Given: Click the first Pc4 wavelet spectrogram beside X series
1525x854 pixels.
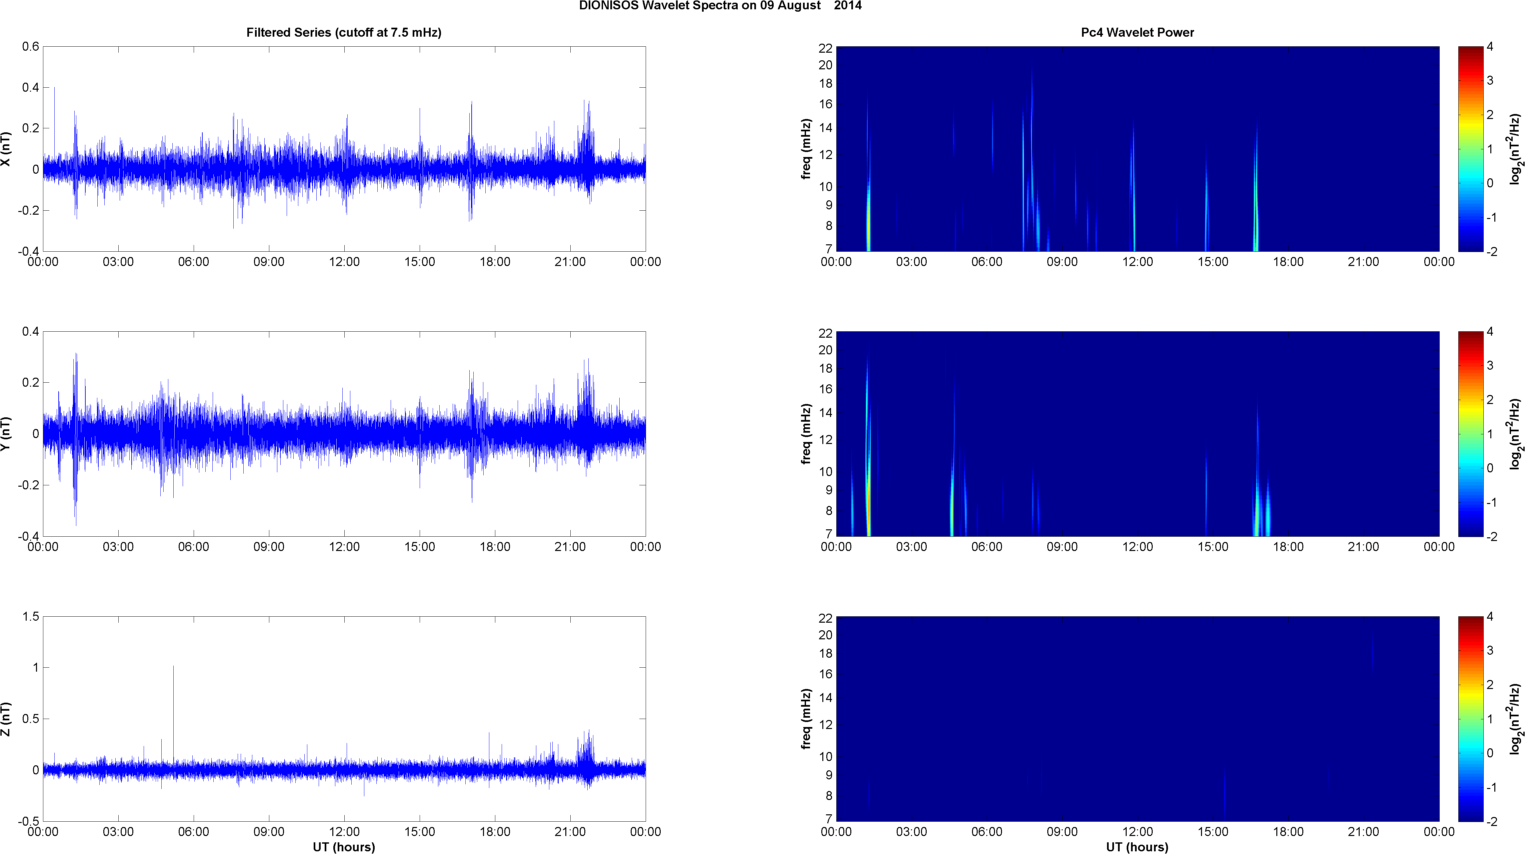Looking at the screenshot, I should click(1137, 149).
